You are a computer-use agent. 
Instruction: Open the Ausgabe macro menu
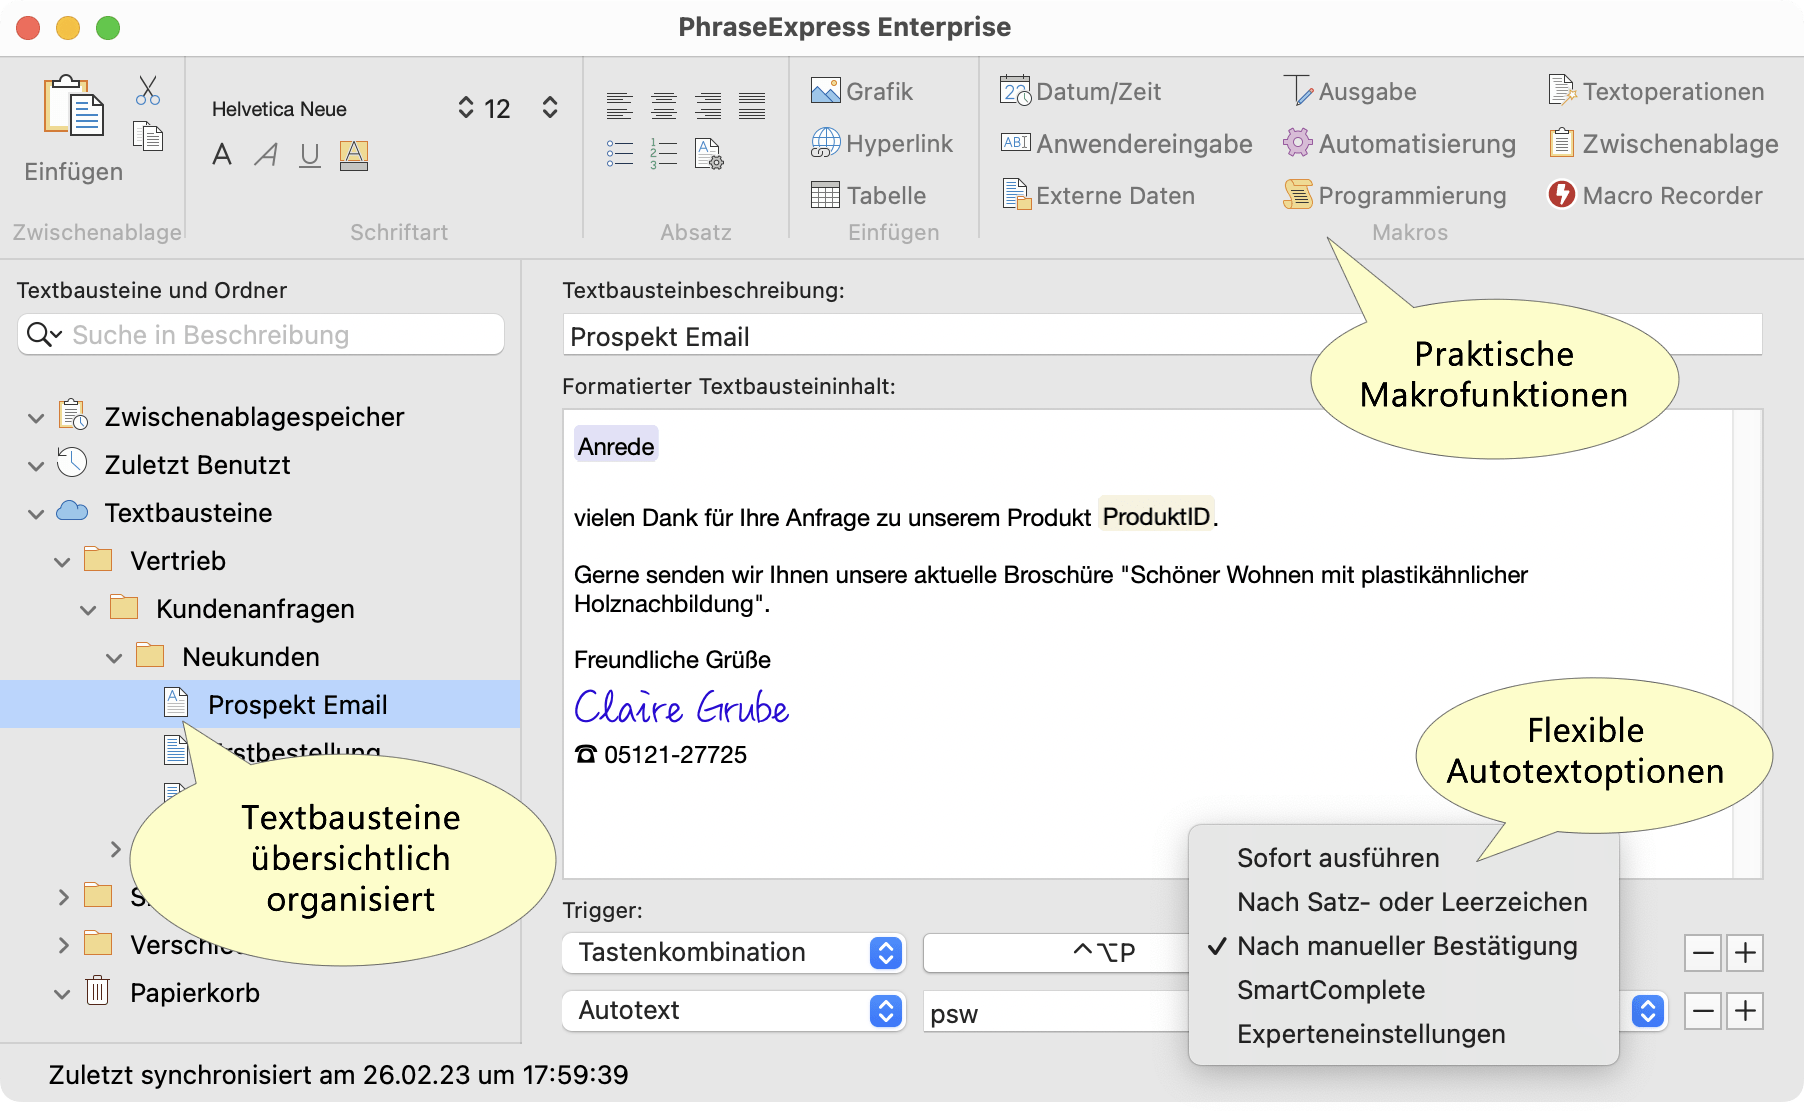tap(1350, 91)
